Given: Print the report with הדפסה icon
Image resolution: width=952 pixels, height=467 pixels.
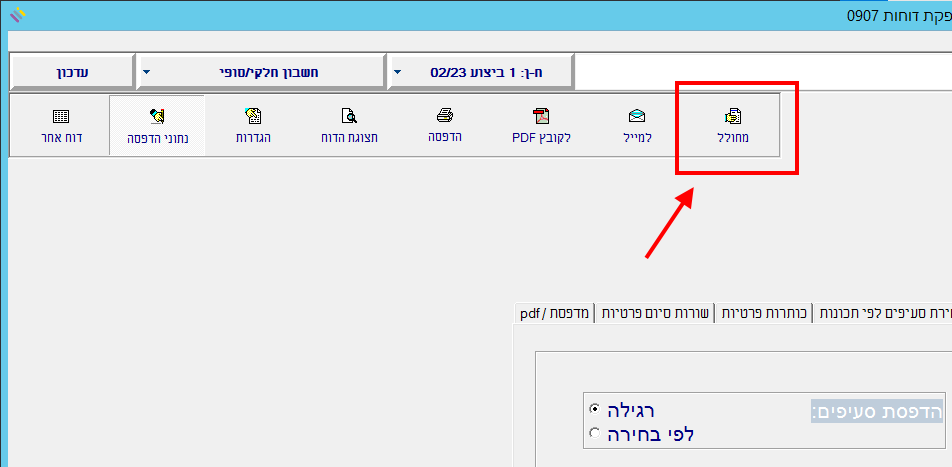Looking at the screenshot, I should 444,125.
